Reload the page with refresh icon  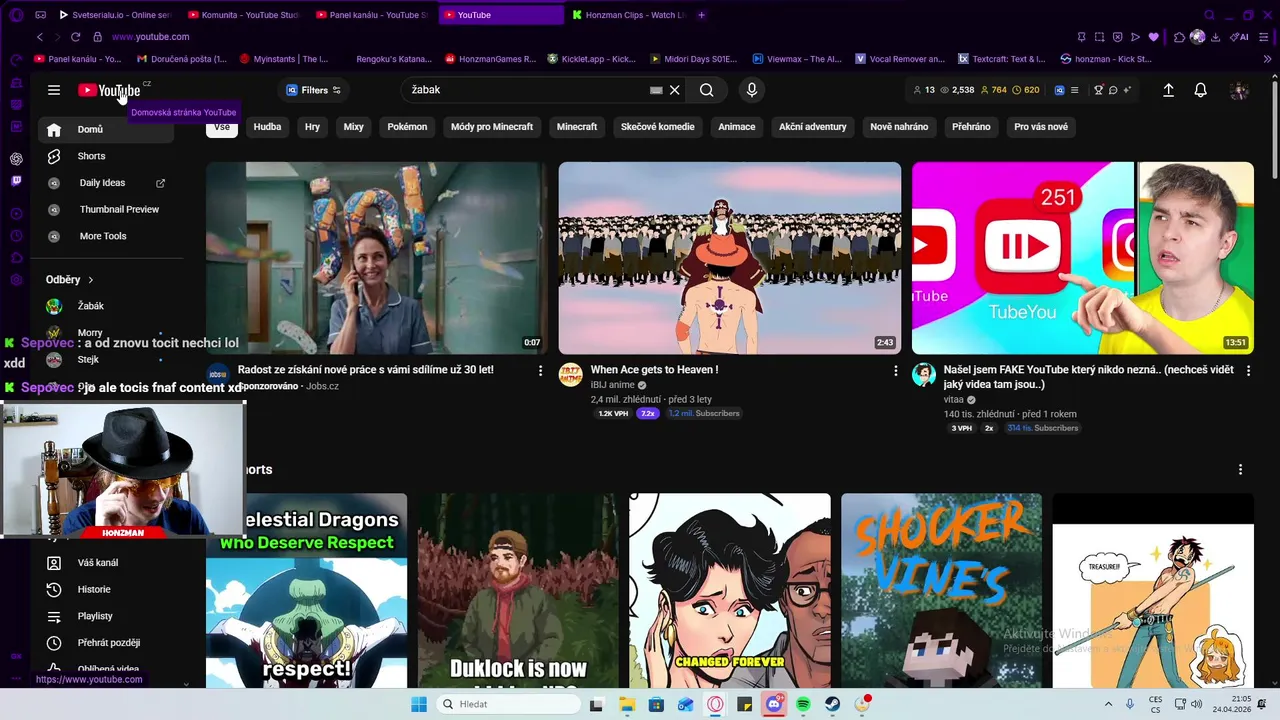pyautogui.click(x=75, y=37)
